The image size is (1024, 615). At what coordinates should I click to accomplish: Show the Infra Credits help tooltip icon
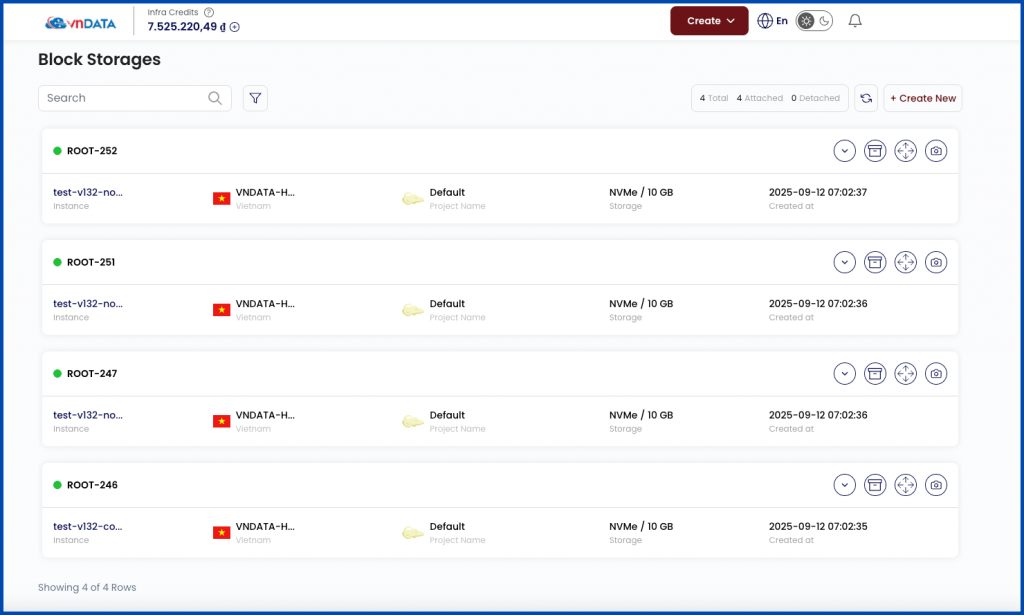pyautogui.click(x=209, y=12)
